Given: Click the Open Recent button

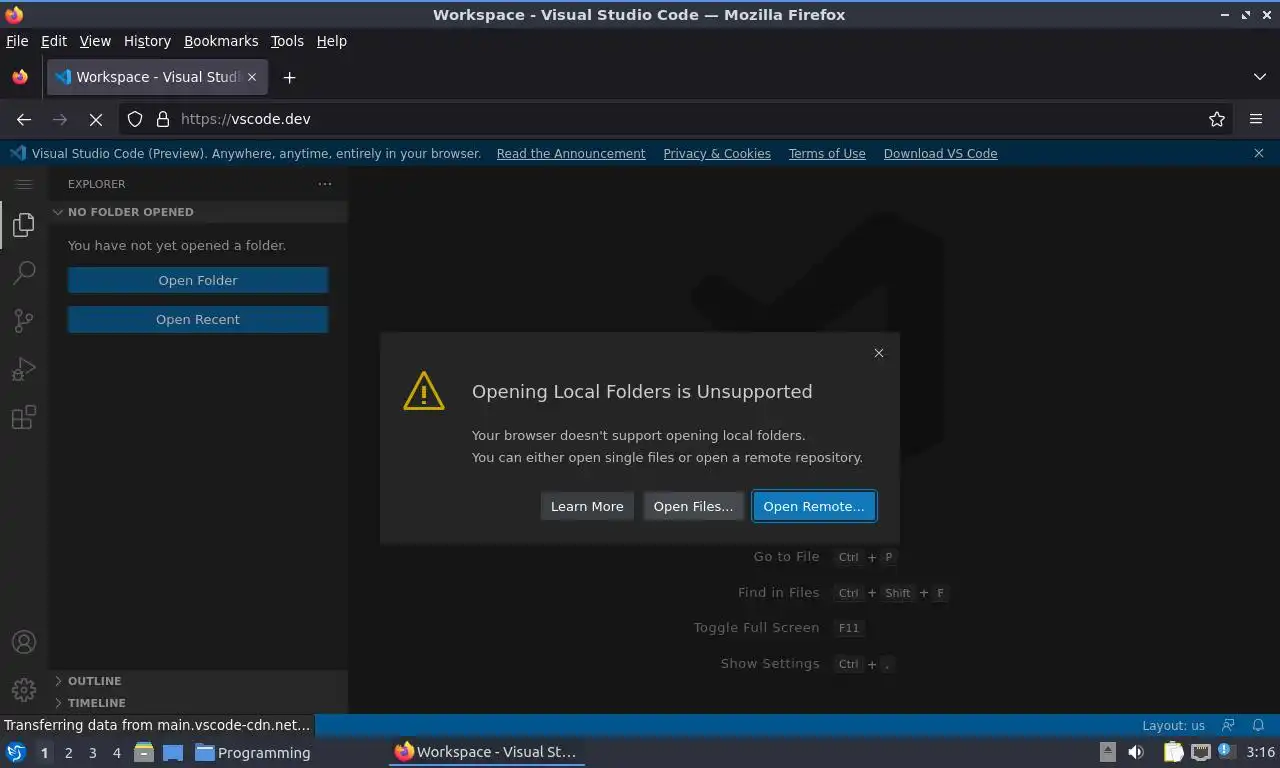Looking at the screenshot, I should pyautogui.click(x=198, y=319).
